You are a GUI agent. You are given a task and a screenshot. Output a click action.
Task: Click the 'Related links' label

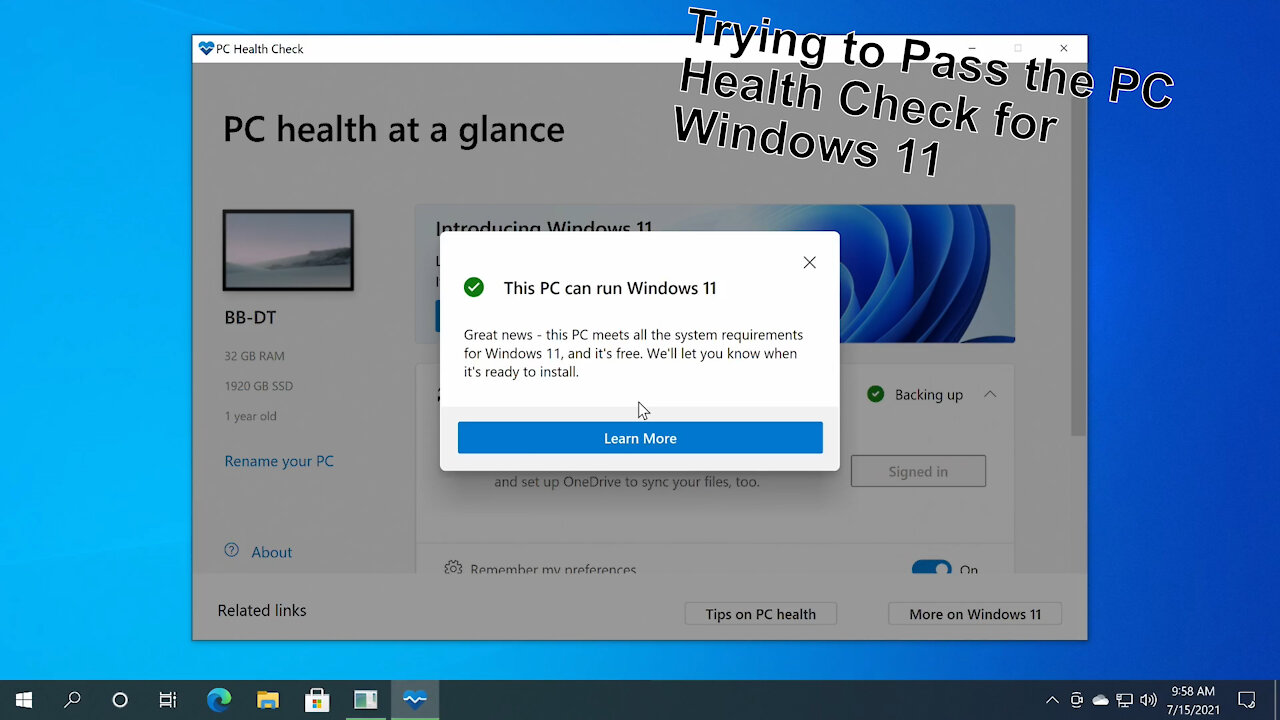(x=262, y=610)
